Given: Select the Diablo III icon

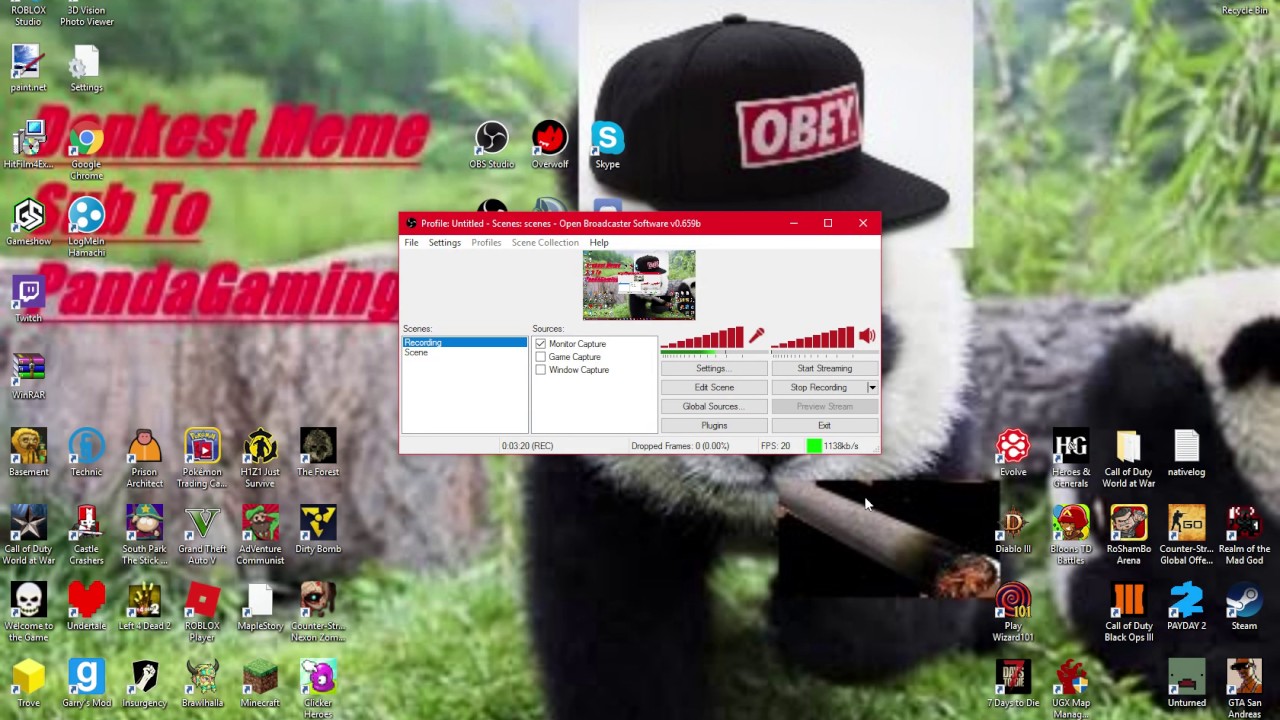Looking at the screenshot, I should pyautogui.click(x=1012, y=530).
